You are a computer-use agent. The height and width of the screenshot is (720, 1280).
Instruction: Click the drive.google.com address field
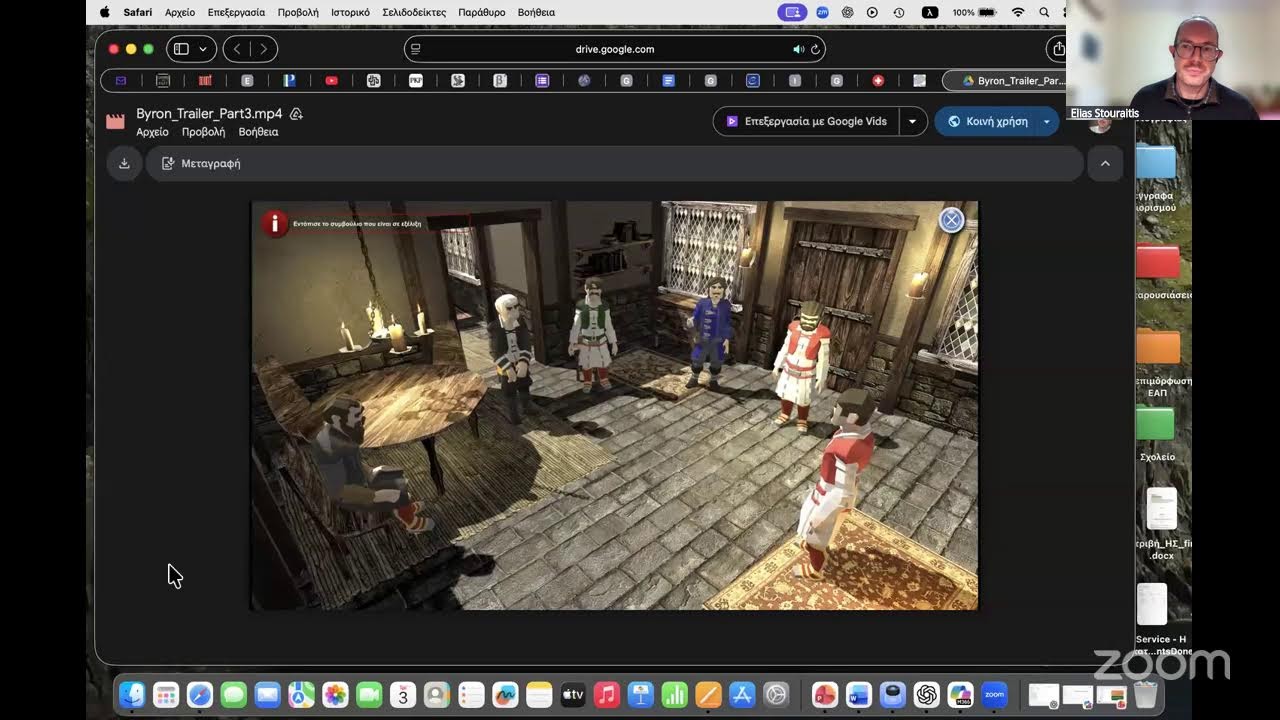(614, 48)
